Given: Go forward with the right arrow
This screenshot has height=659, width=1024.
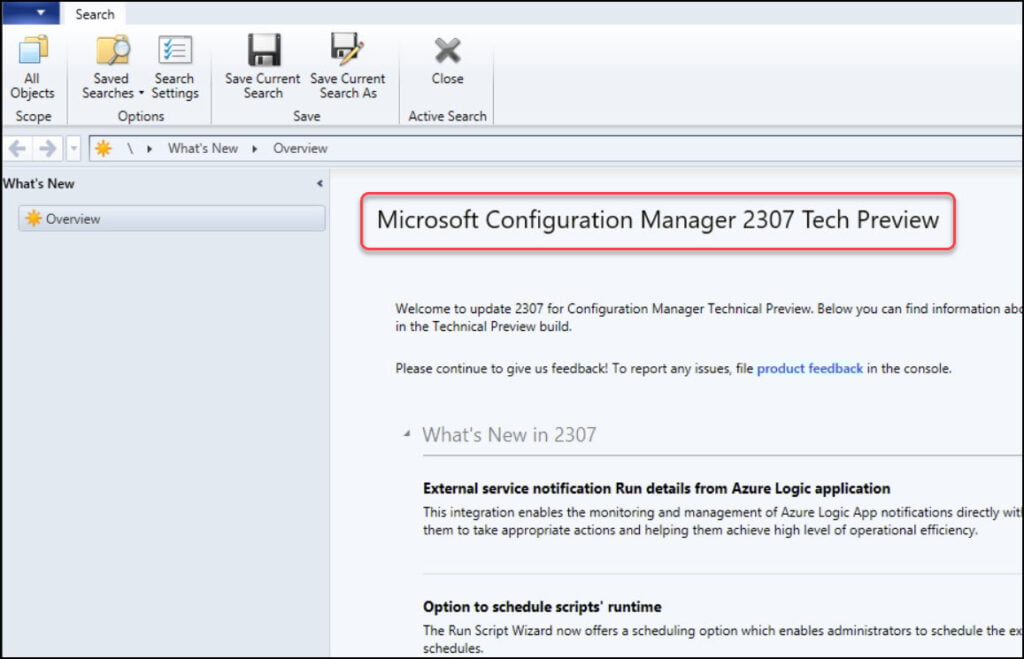Looking at the screenshot, I should pyautogui.click(x=48, y=149).
